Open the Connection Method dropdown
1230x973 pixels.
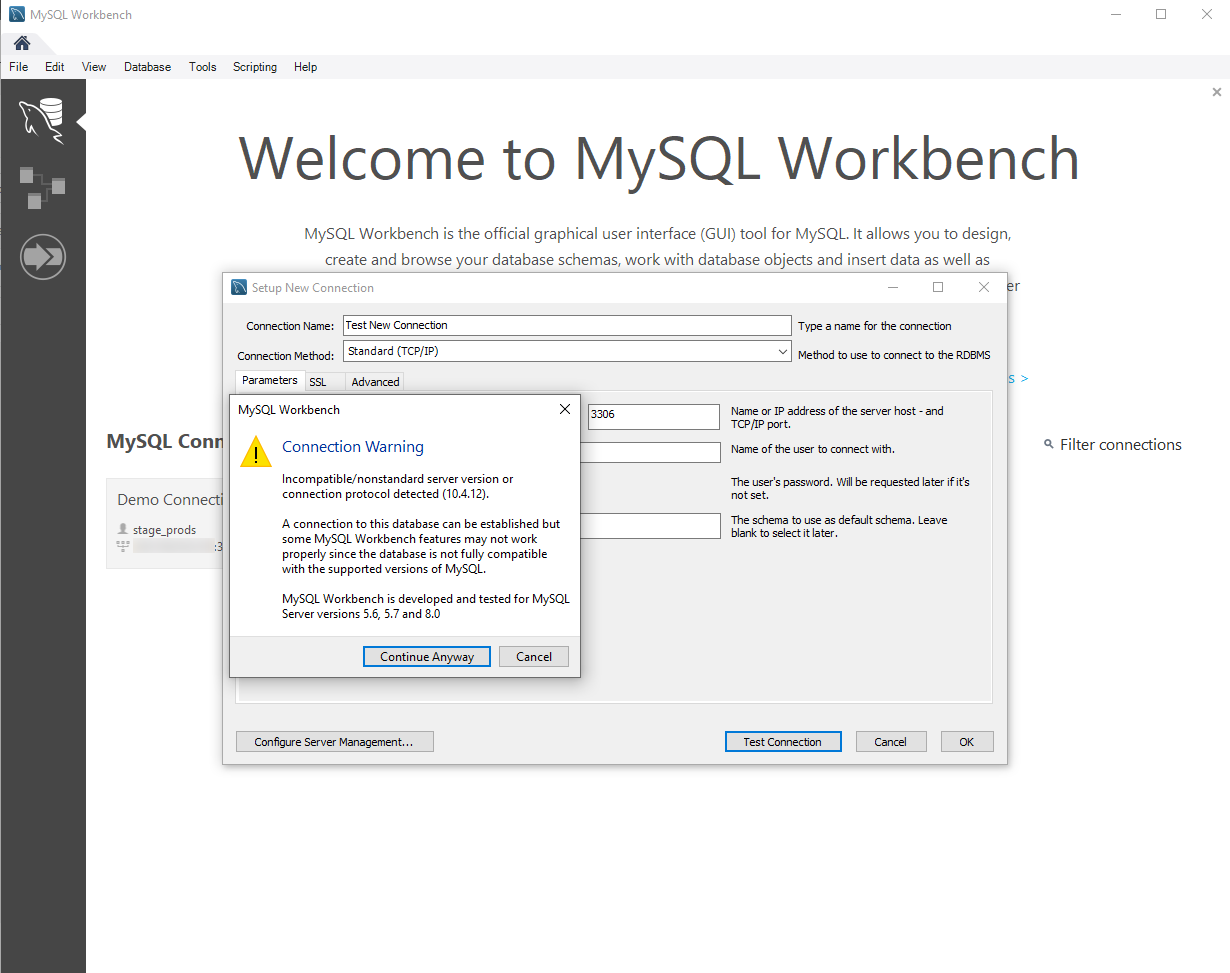[x=567, y=352]
